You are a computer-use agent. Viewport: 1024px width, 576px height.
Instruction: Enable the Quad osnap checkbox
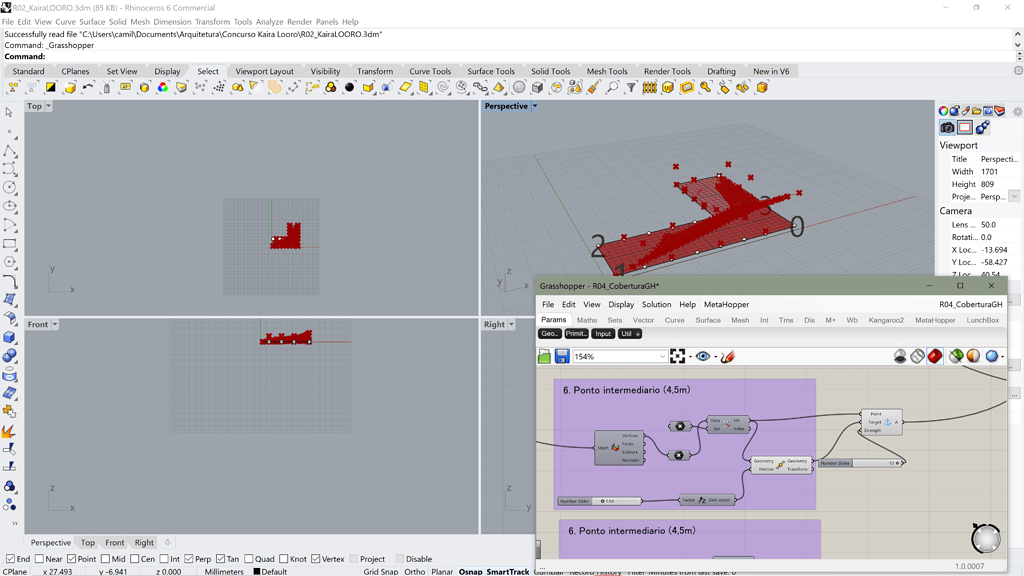click(249, 559)
